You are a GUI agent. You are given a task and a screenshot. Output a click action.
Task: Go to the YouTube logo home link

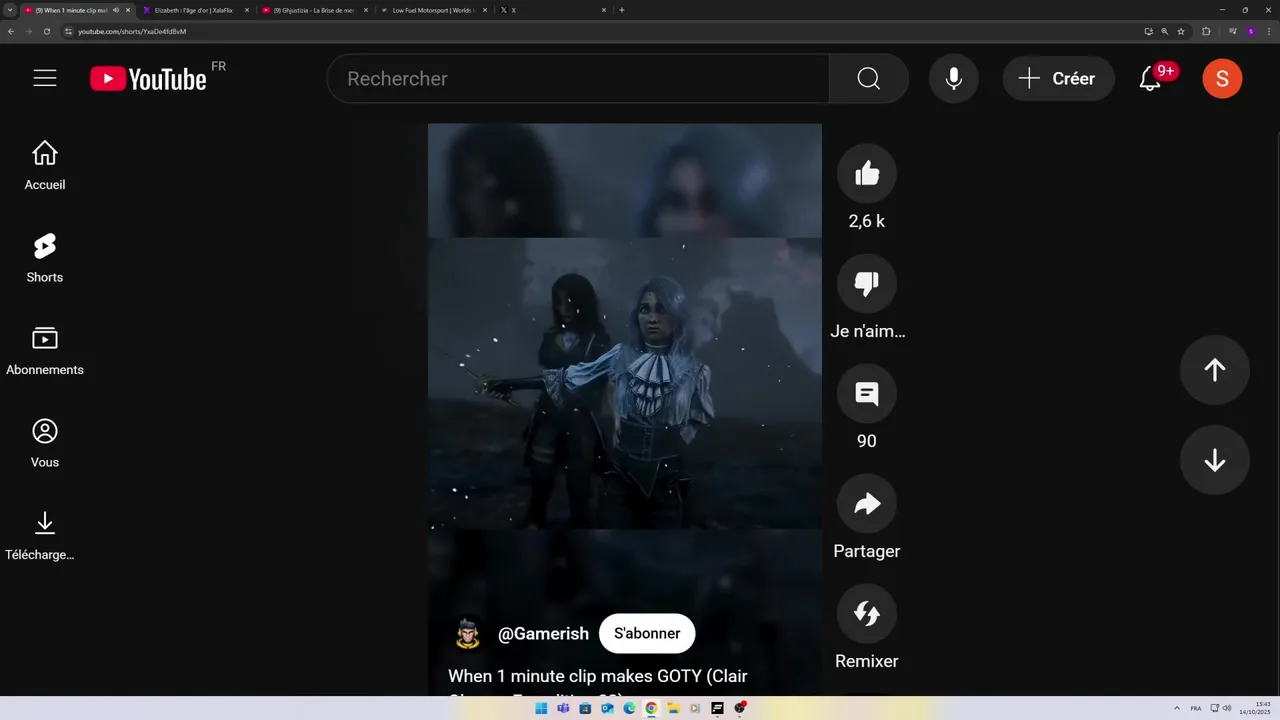pos(150,79)
